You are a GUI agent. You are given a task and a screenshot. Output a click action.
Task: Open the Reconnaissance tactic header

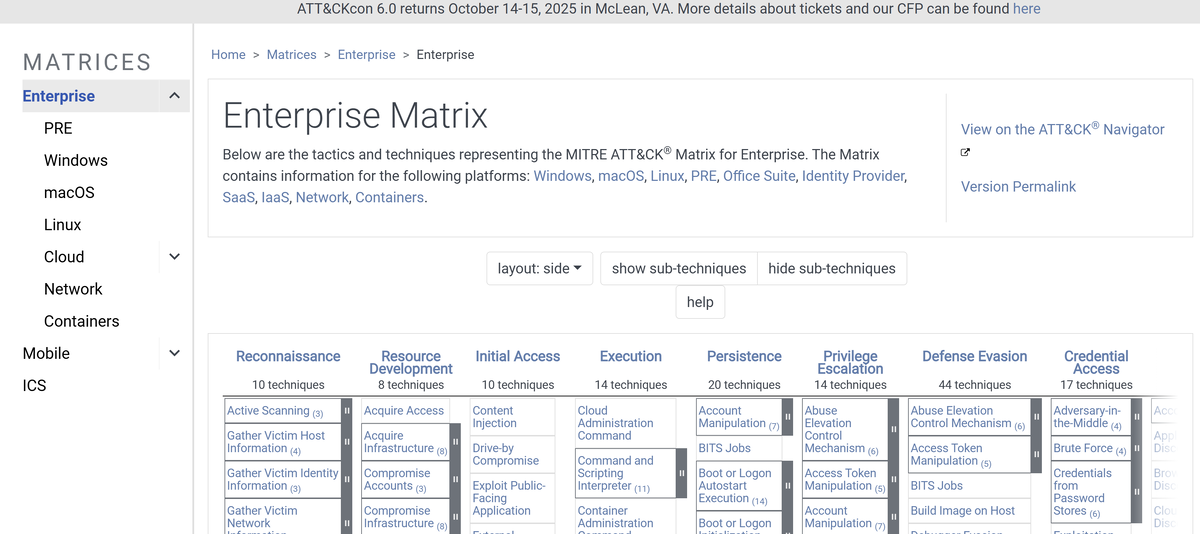click(288, 356)
